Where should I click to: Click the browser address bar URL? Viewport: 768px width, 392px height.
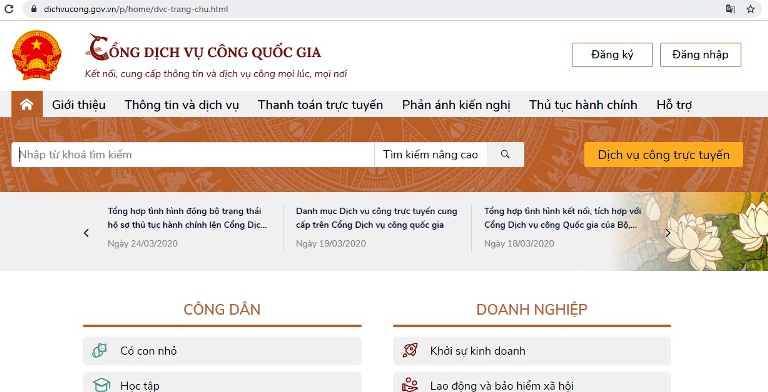(136, 9)
